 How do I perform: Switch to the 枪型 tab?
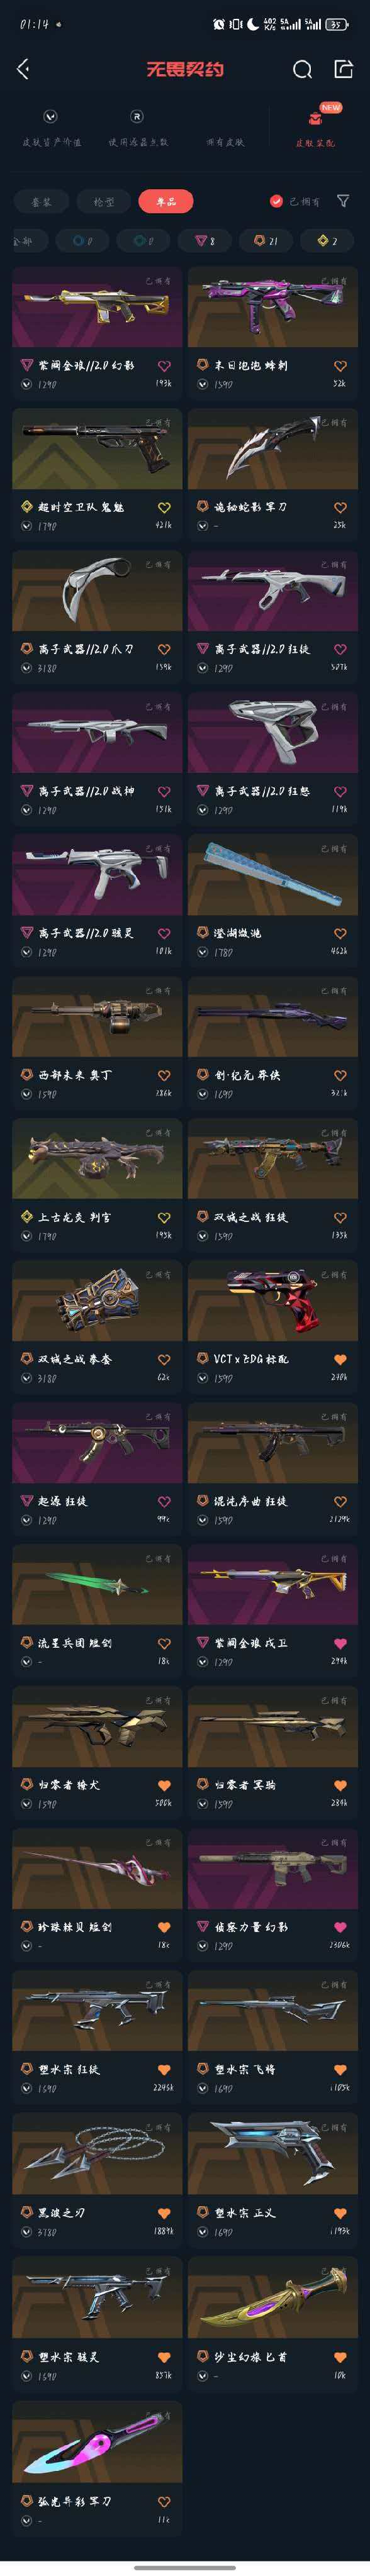104,201
